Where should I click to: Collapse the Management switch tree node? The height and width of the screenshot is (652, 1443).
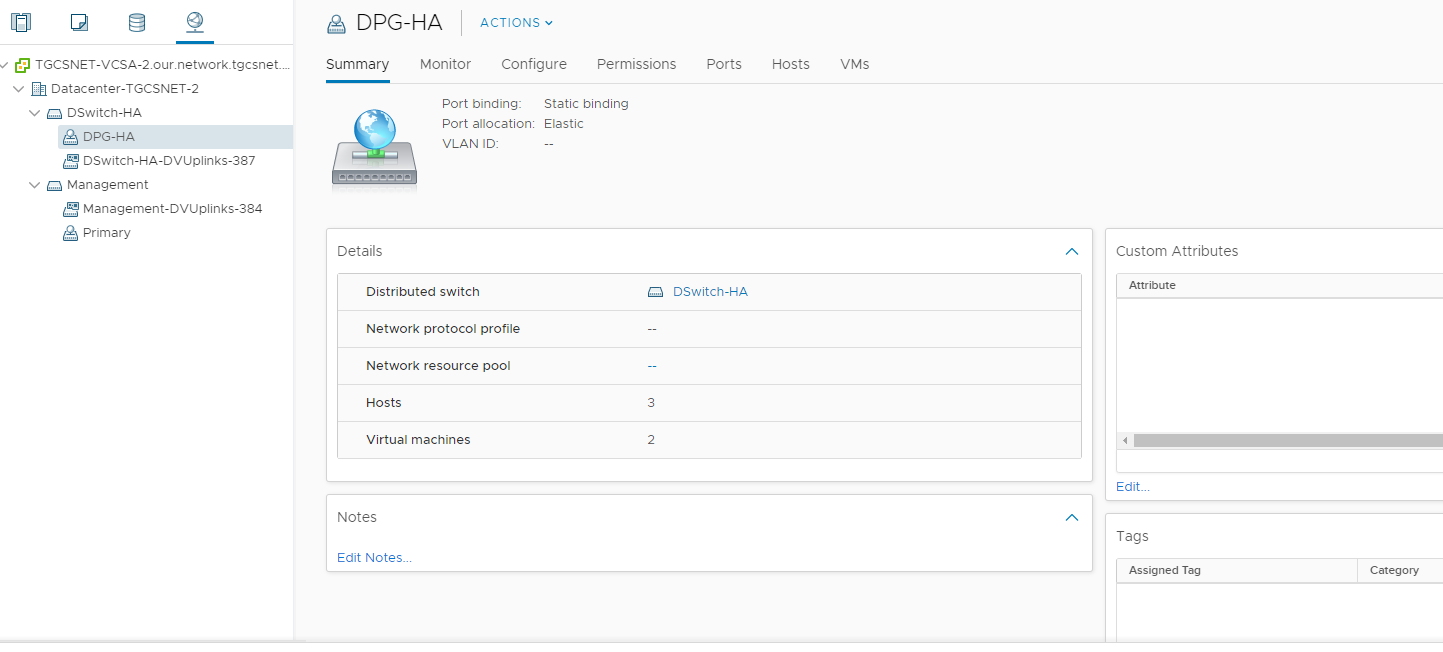(x=35, y=185)
